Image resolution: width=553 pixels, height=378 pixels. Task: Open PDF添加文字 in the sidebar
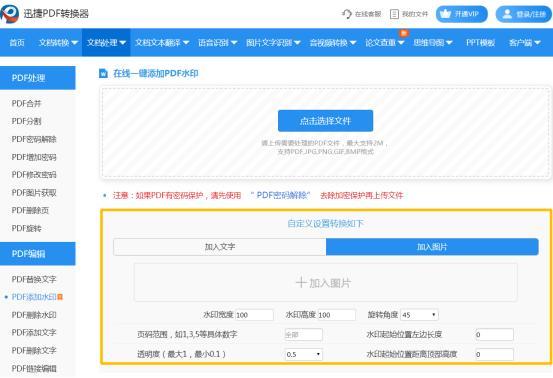click(34, 333)
